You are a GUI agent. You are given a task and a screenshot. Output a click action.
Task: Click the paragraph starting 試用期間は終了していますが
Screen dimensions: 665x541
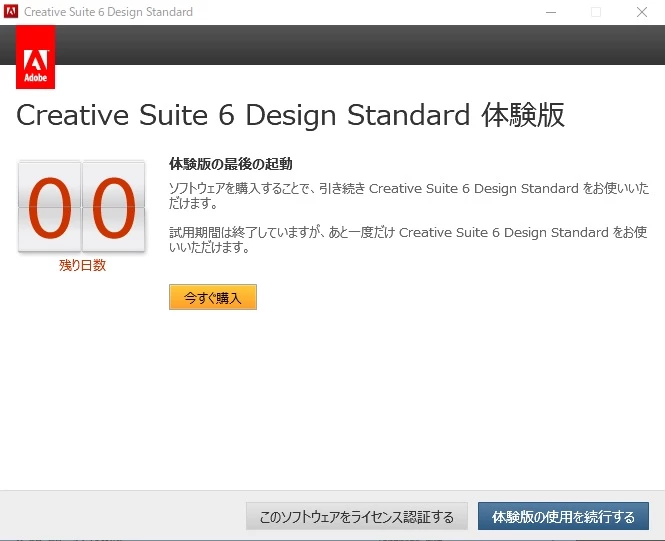pos(408,240)
